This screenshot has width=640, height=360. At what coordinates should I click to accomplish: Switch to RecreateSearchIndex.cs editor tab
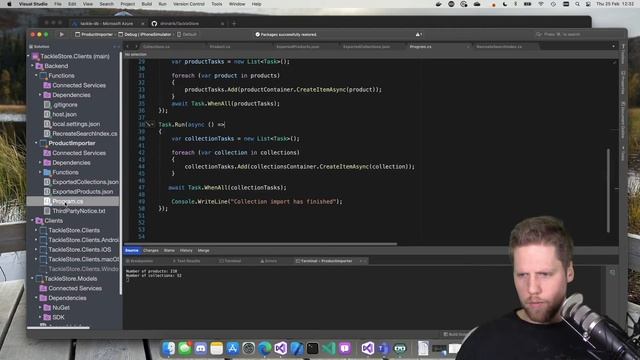pos(499,47)
